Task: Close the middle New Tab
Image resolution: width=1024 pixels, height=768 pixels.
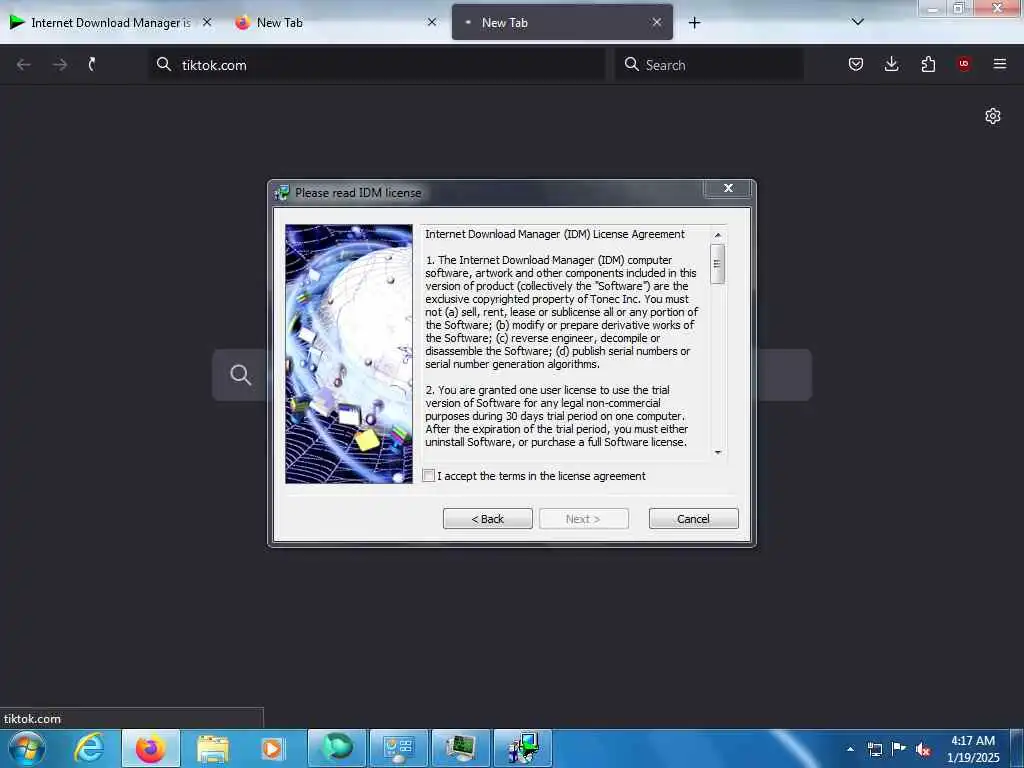Action: click(x=432, y=22)
